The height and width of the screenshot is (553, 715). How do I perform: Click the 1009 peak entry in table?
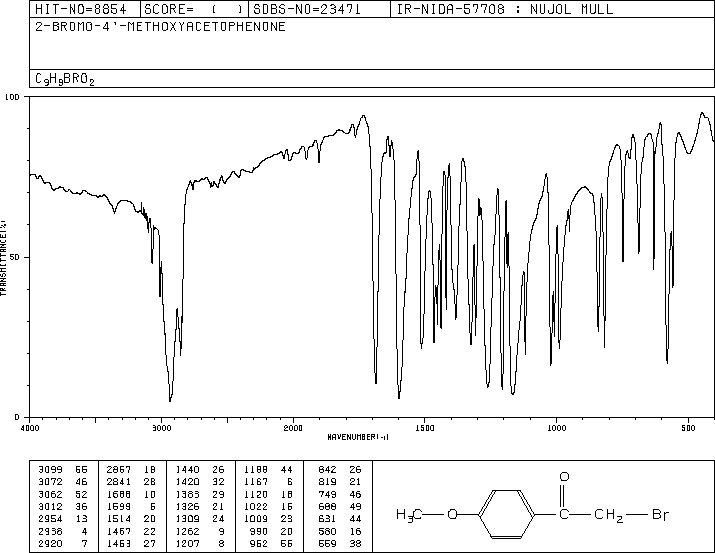[268, 519]
